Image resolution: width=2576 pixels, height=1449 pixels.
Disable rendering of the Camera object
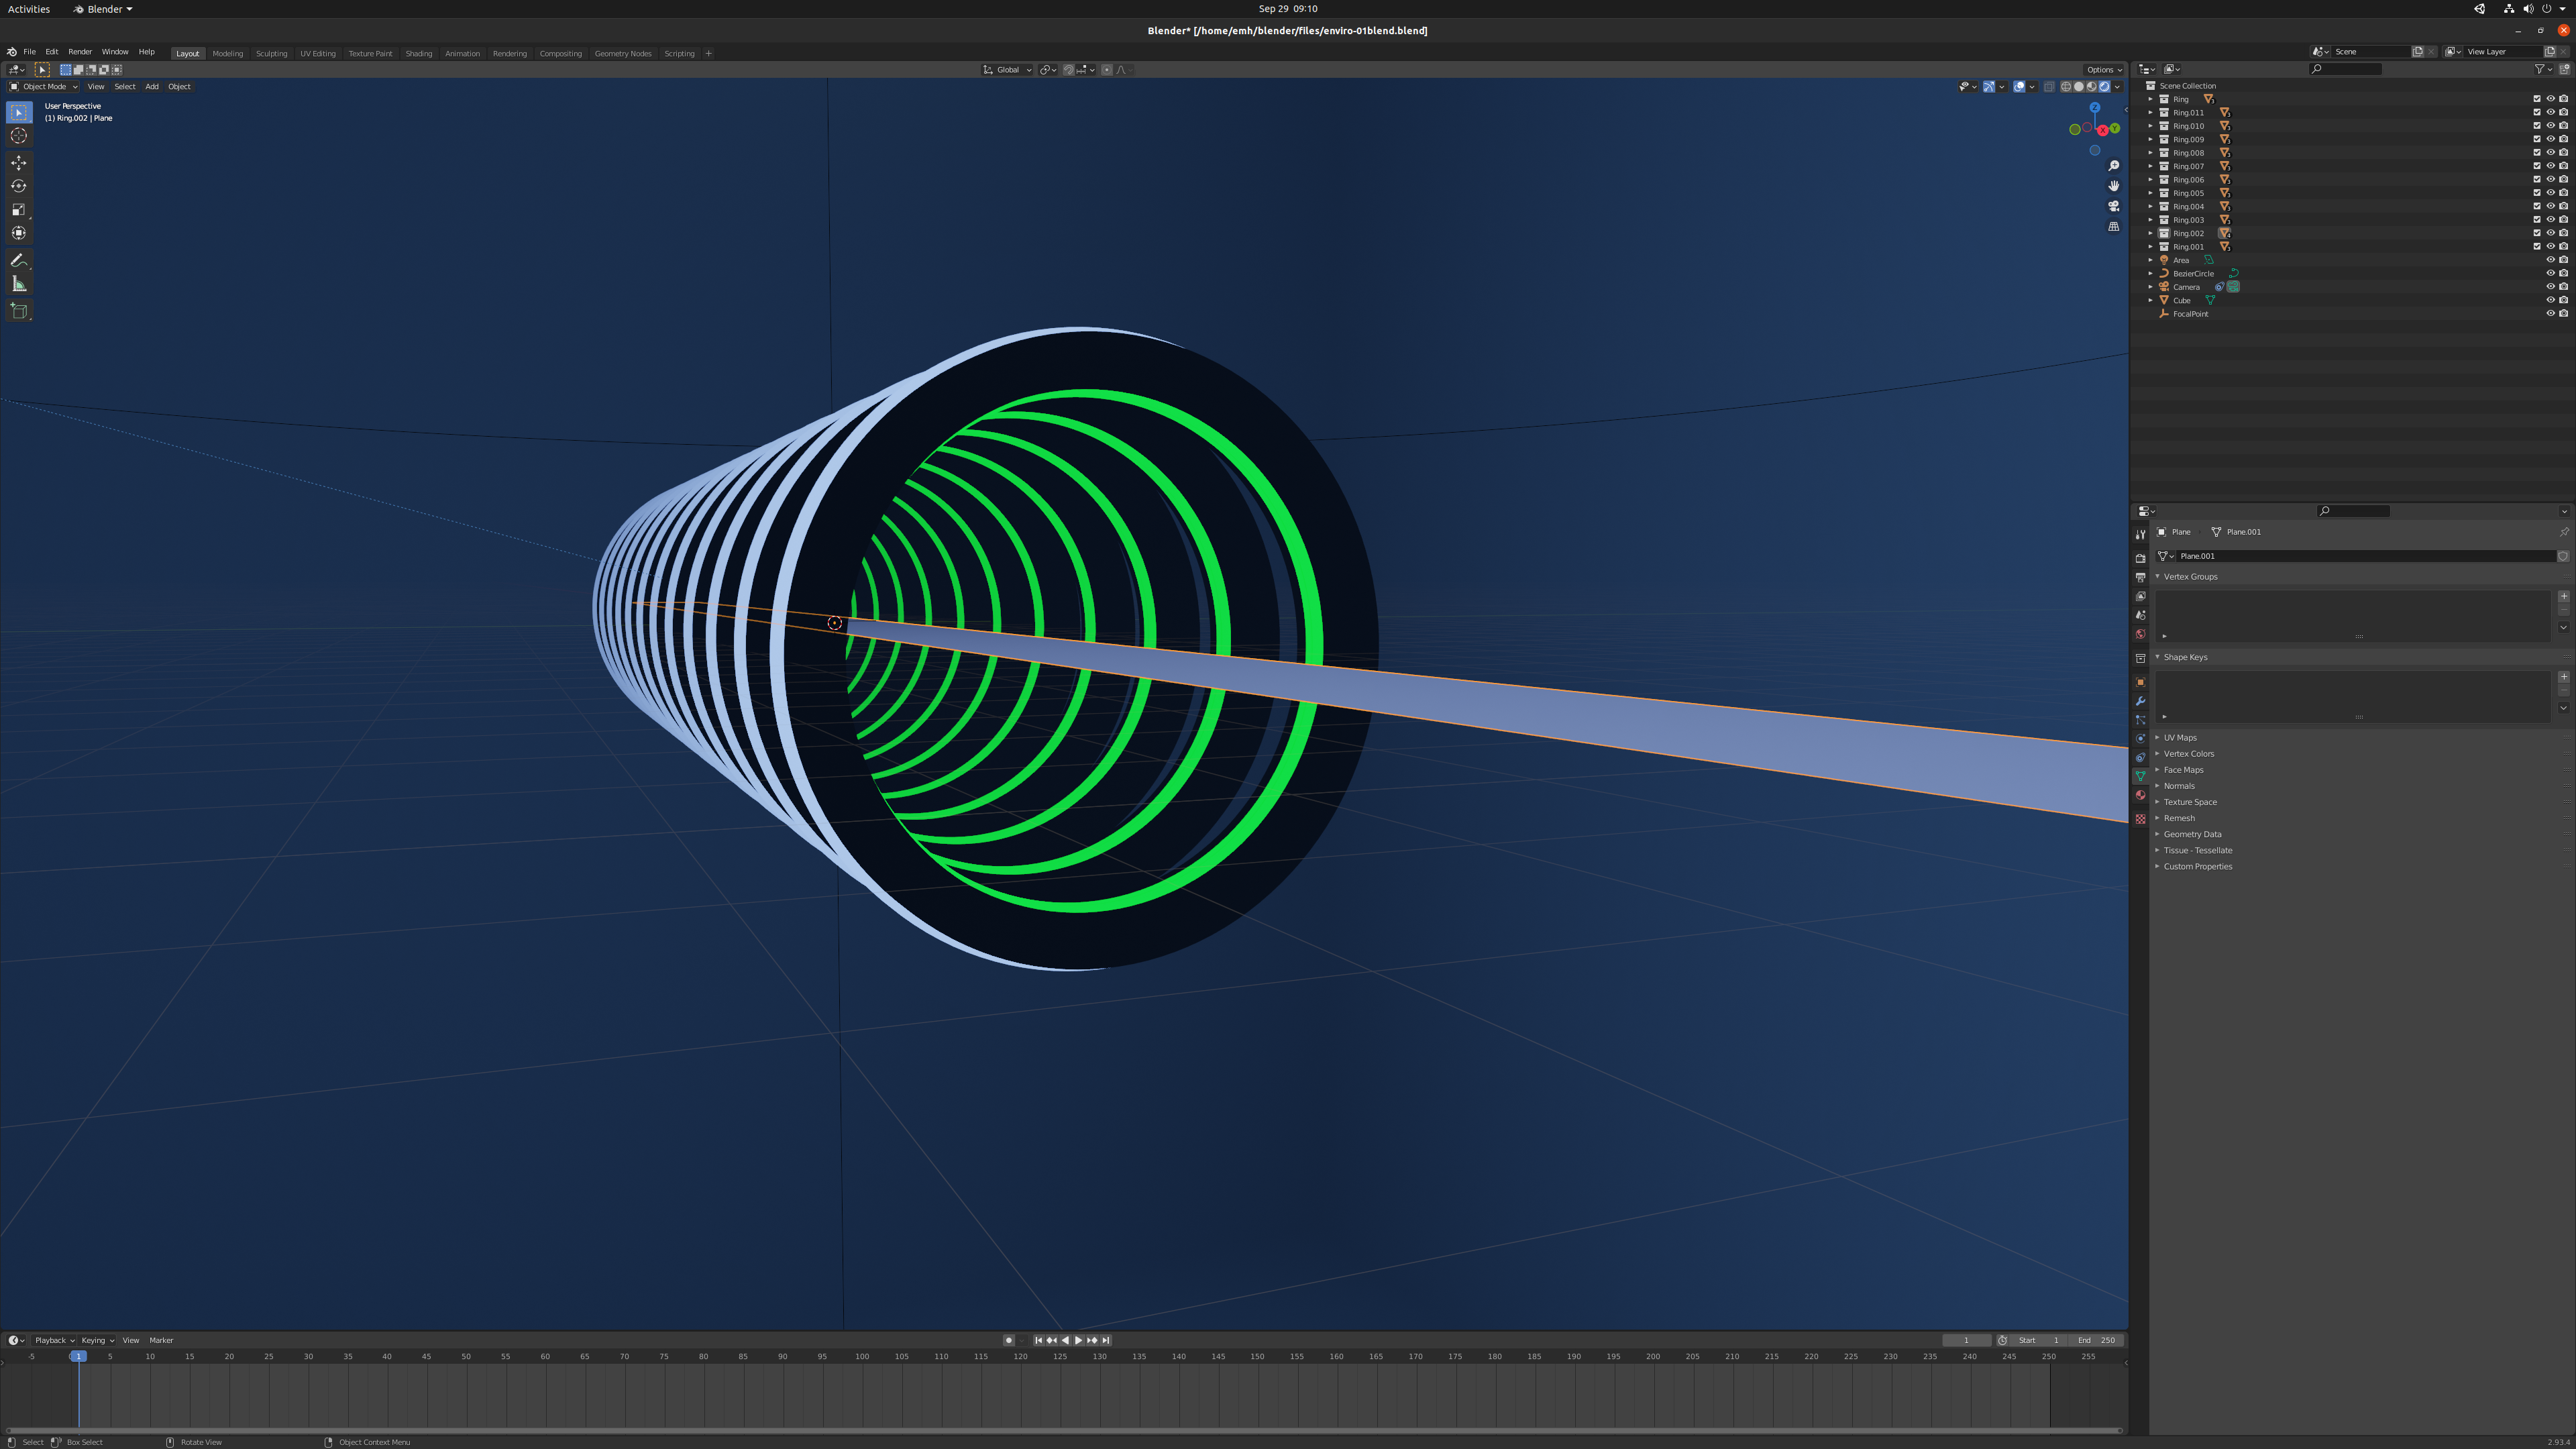[2563, 287]
